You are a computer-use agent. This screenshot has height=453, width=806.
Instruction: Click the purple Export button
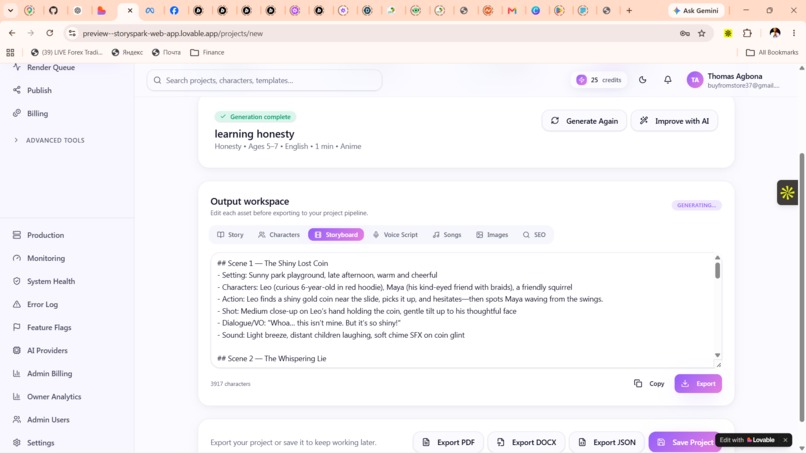(x=698, y=384)
